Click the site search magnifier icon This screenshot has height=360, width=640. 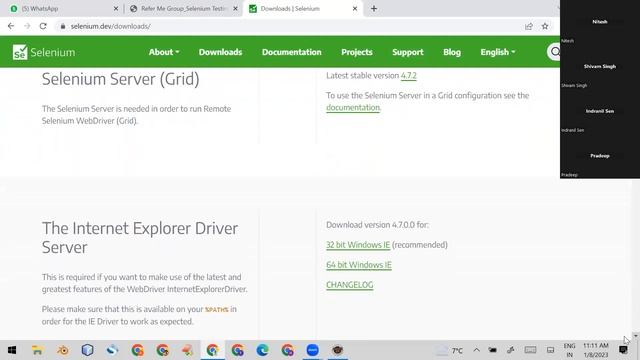coord(554,52)
